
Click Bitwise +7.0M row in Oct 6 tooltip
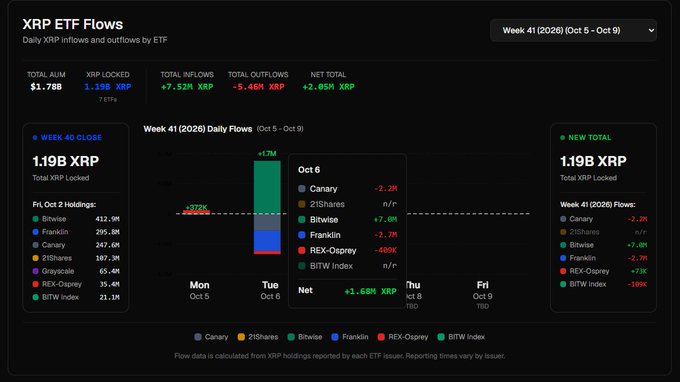[347, 219]
